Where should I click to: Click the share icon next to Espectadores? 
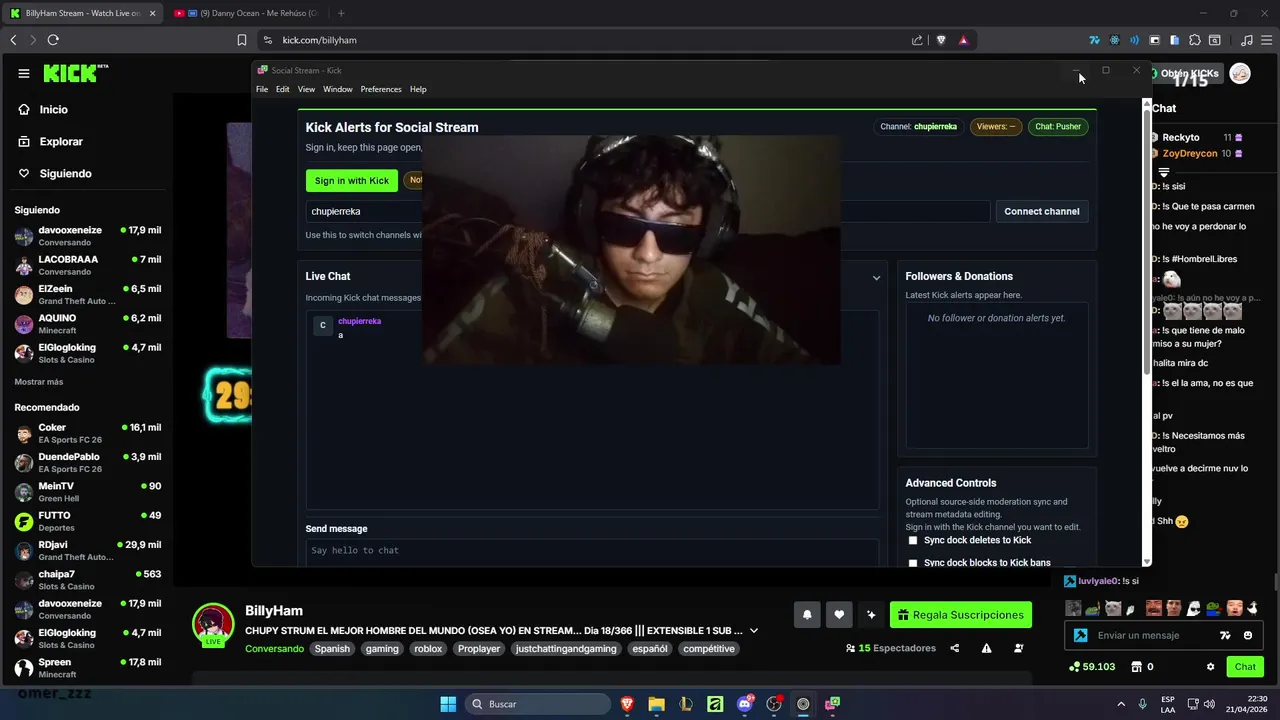(954, 648)
